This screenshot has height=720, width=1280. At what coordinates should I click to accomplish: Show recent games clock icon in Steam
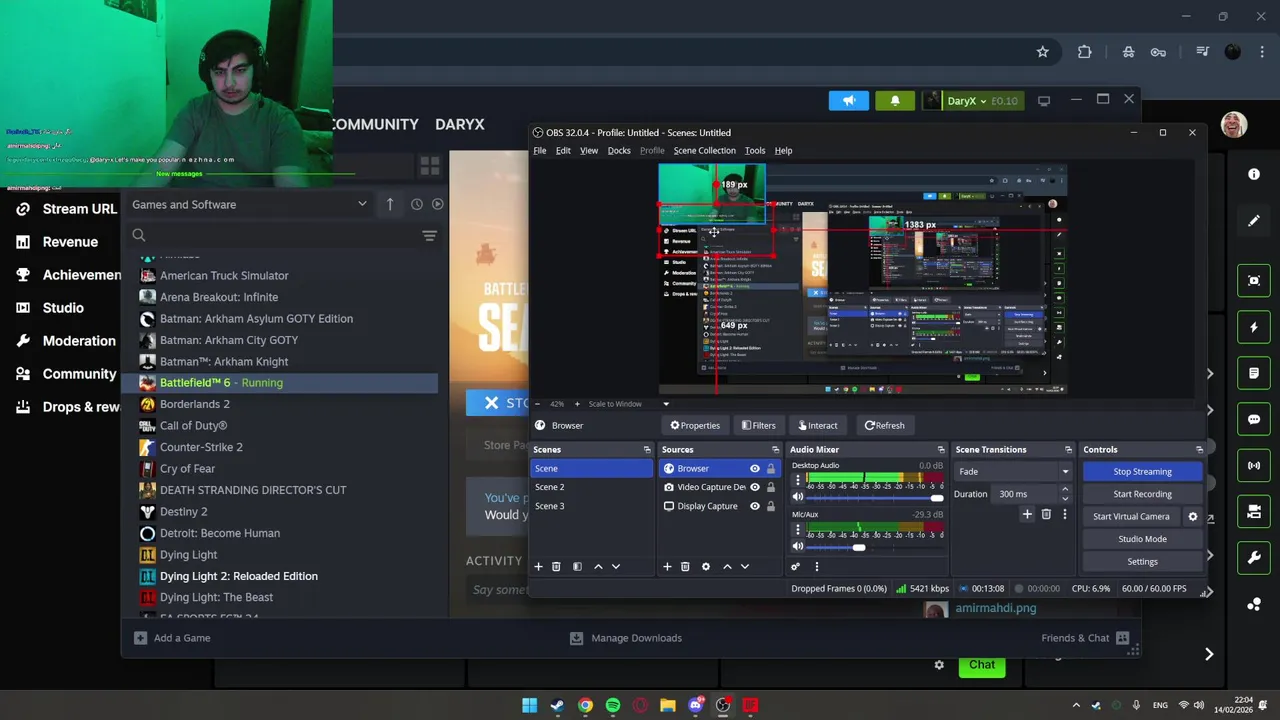click(x=417, y=204)
